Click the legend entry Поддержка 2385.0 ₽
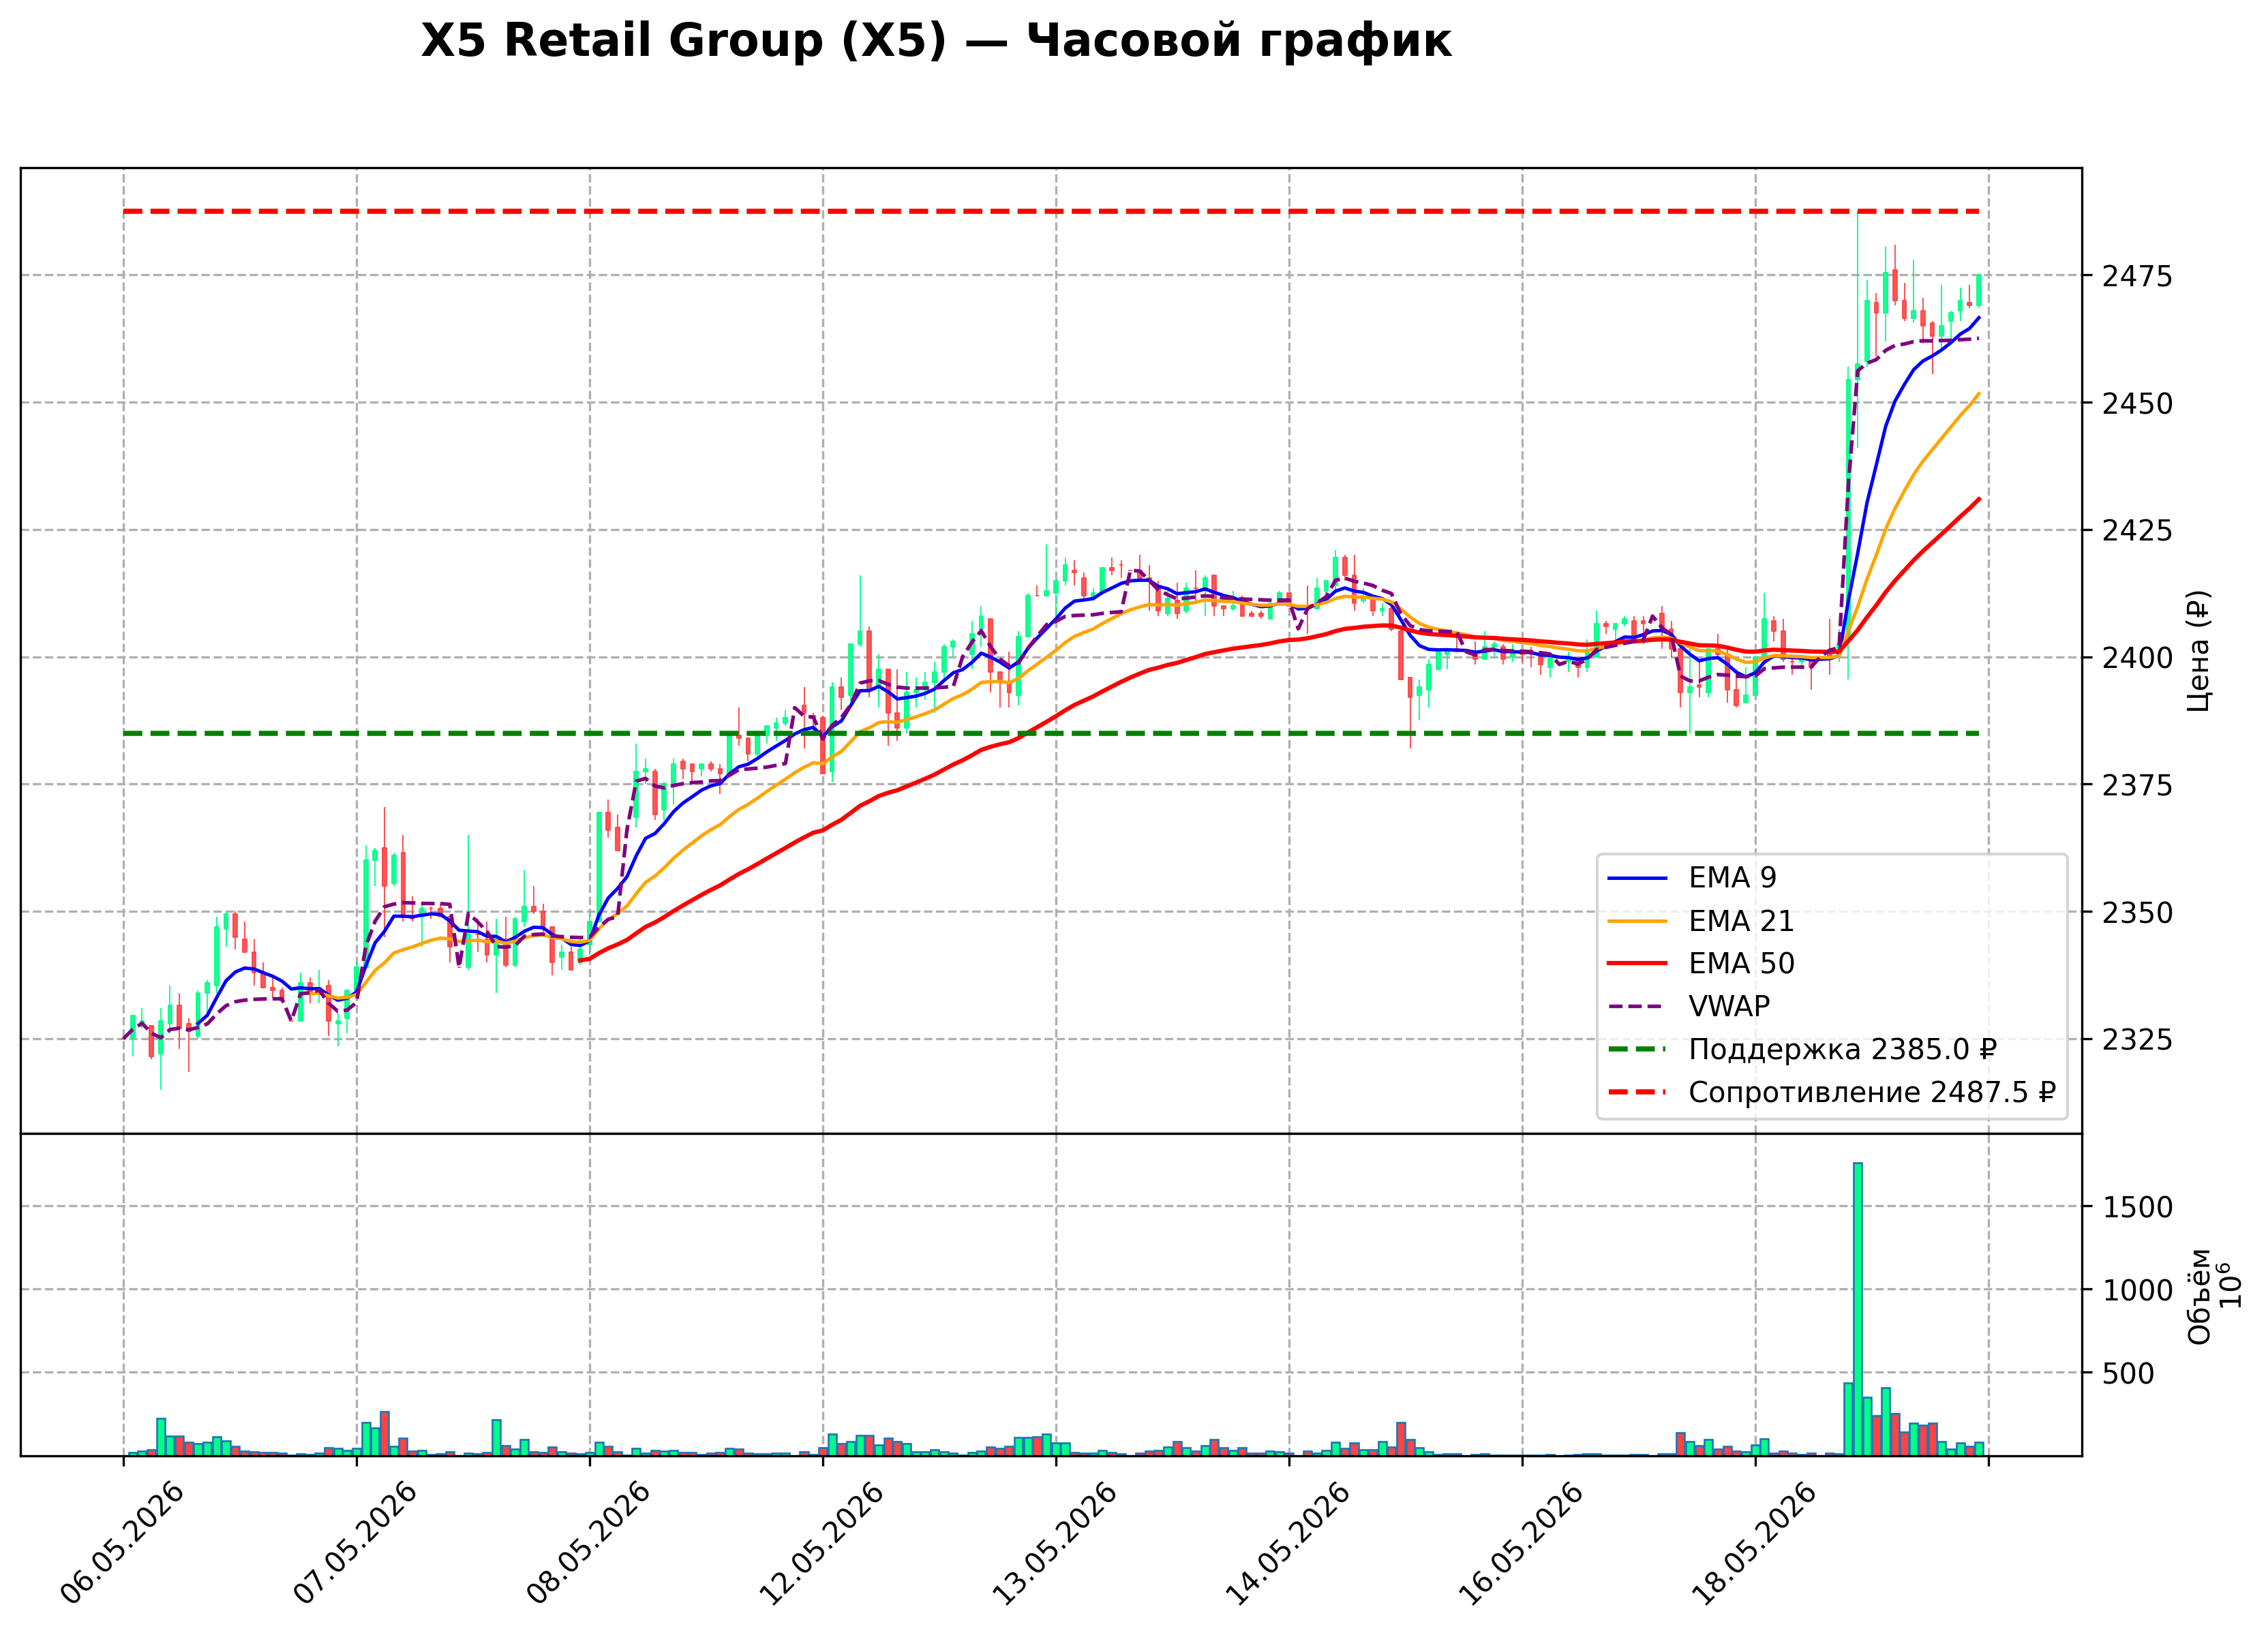The width and height of the screenshot is (2268, 1631). click(1802, 1050)
